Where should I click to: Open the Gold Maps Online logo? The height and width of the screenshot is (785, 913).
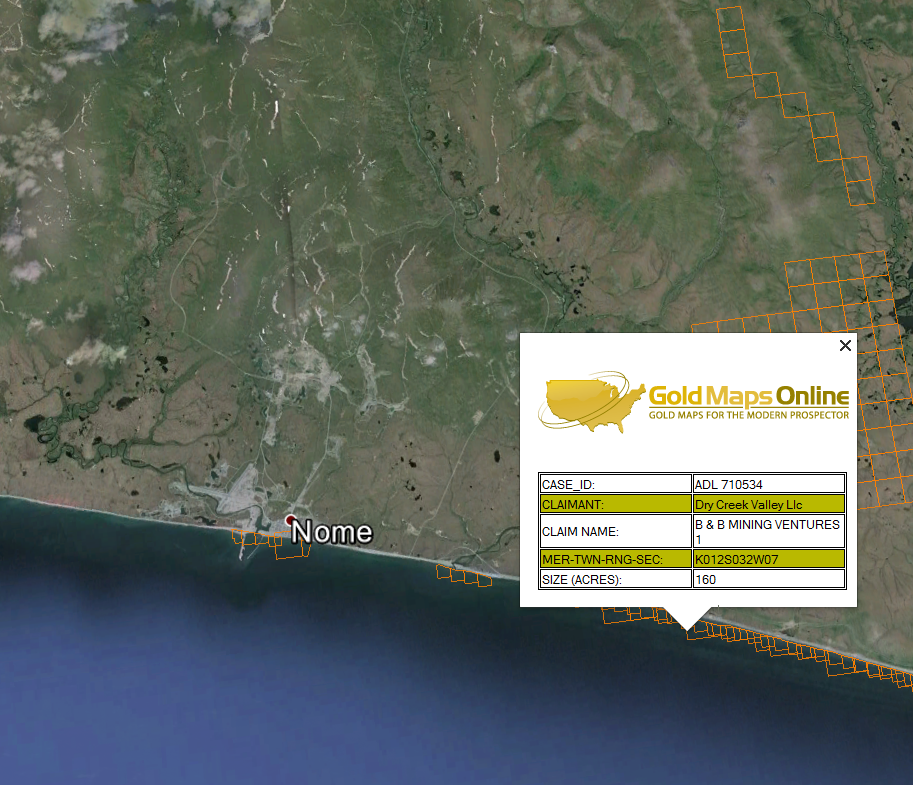693,402
